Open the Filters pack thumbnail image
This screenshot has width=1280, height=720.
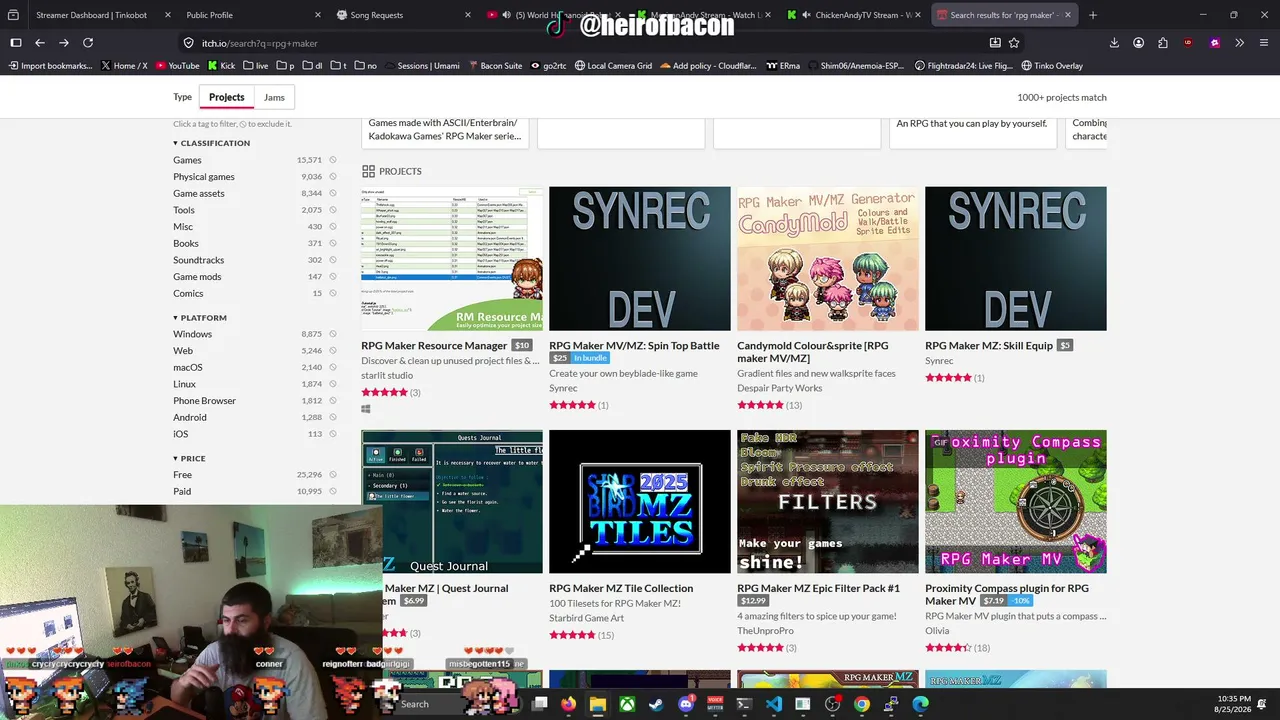pos(828,502)
